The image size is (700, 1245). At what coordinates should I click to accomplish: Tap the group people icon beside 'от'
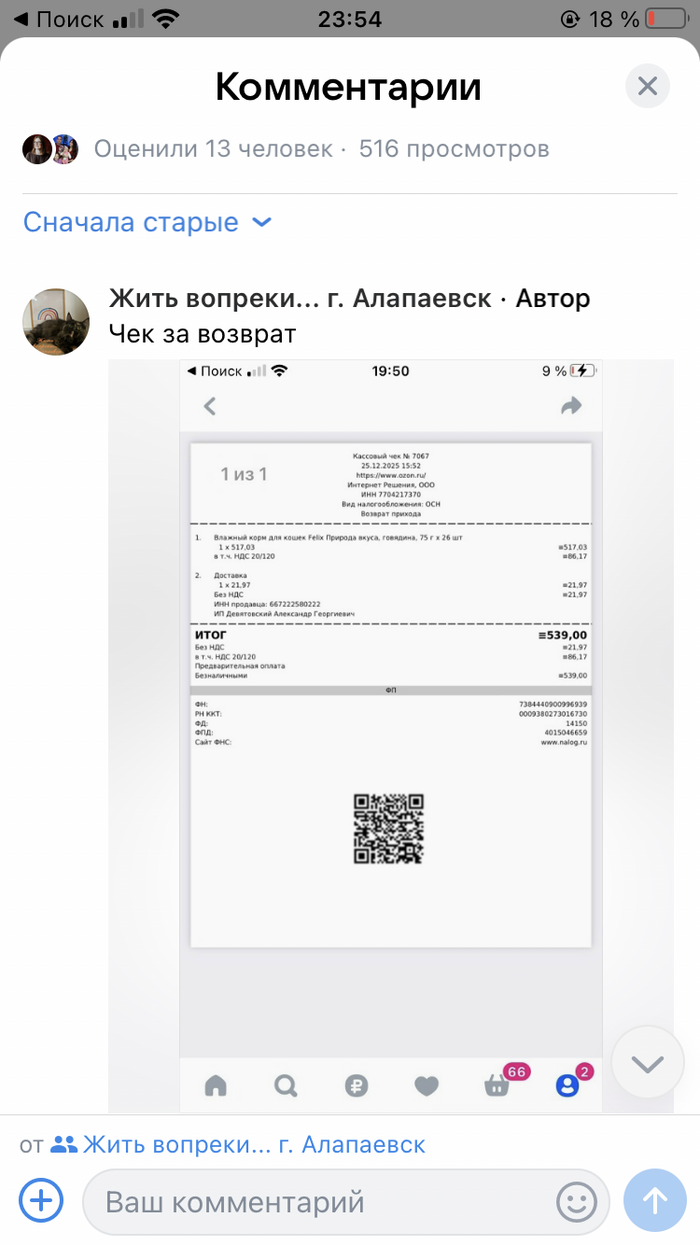pos(64,1144)
